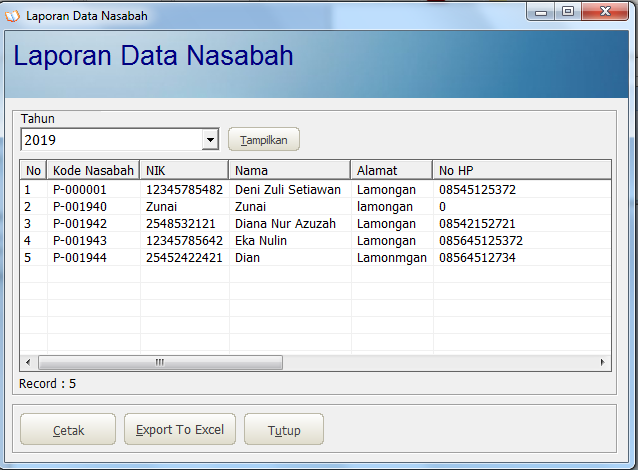Click NIK value 25452422421
638x470 pixels.
pyautogui.click(x=184, y=258)
